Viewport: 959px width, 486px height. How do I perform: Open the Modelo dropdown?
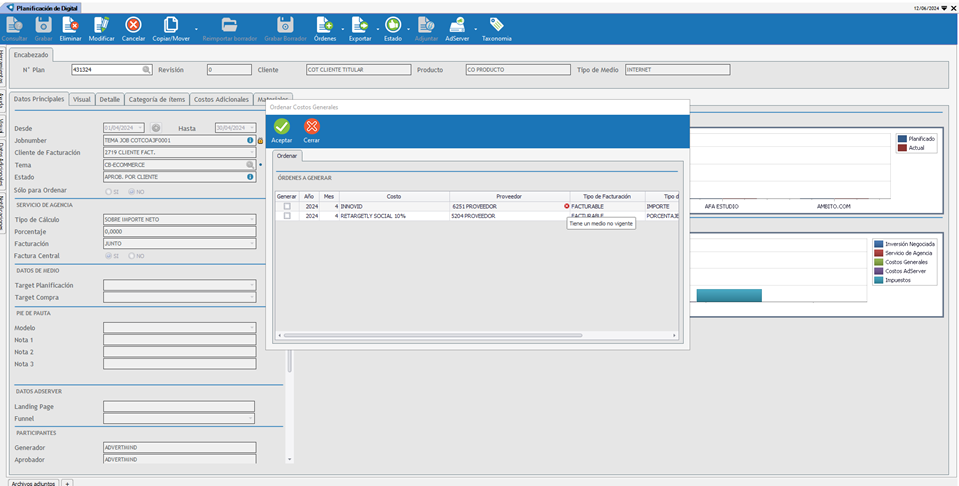(251, 328)
